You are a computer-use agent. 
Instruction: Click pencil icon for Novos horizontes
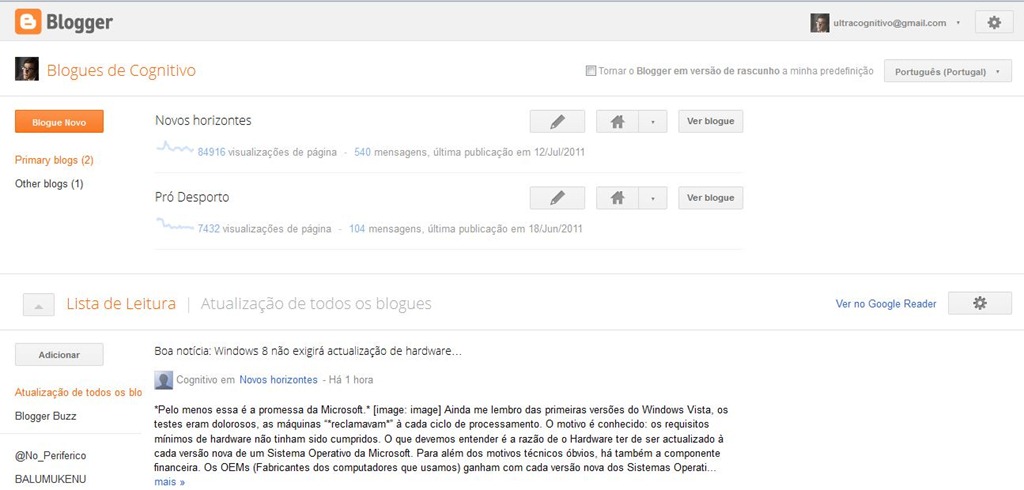pos(557,122)
